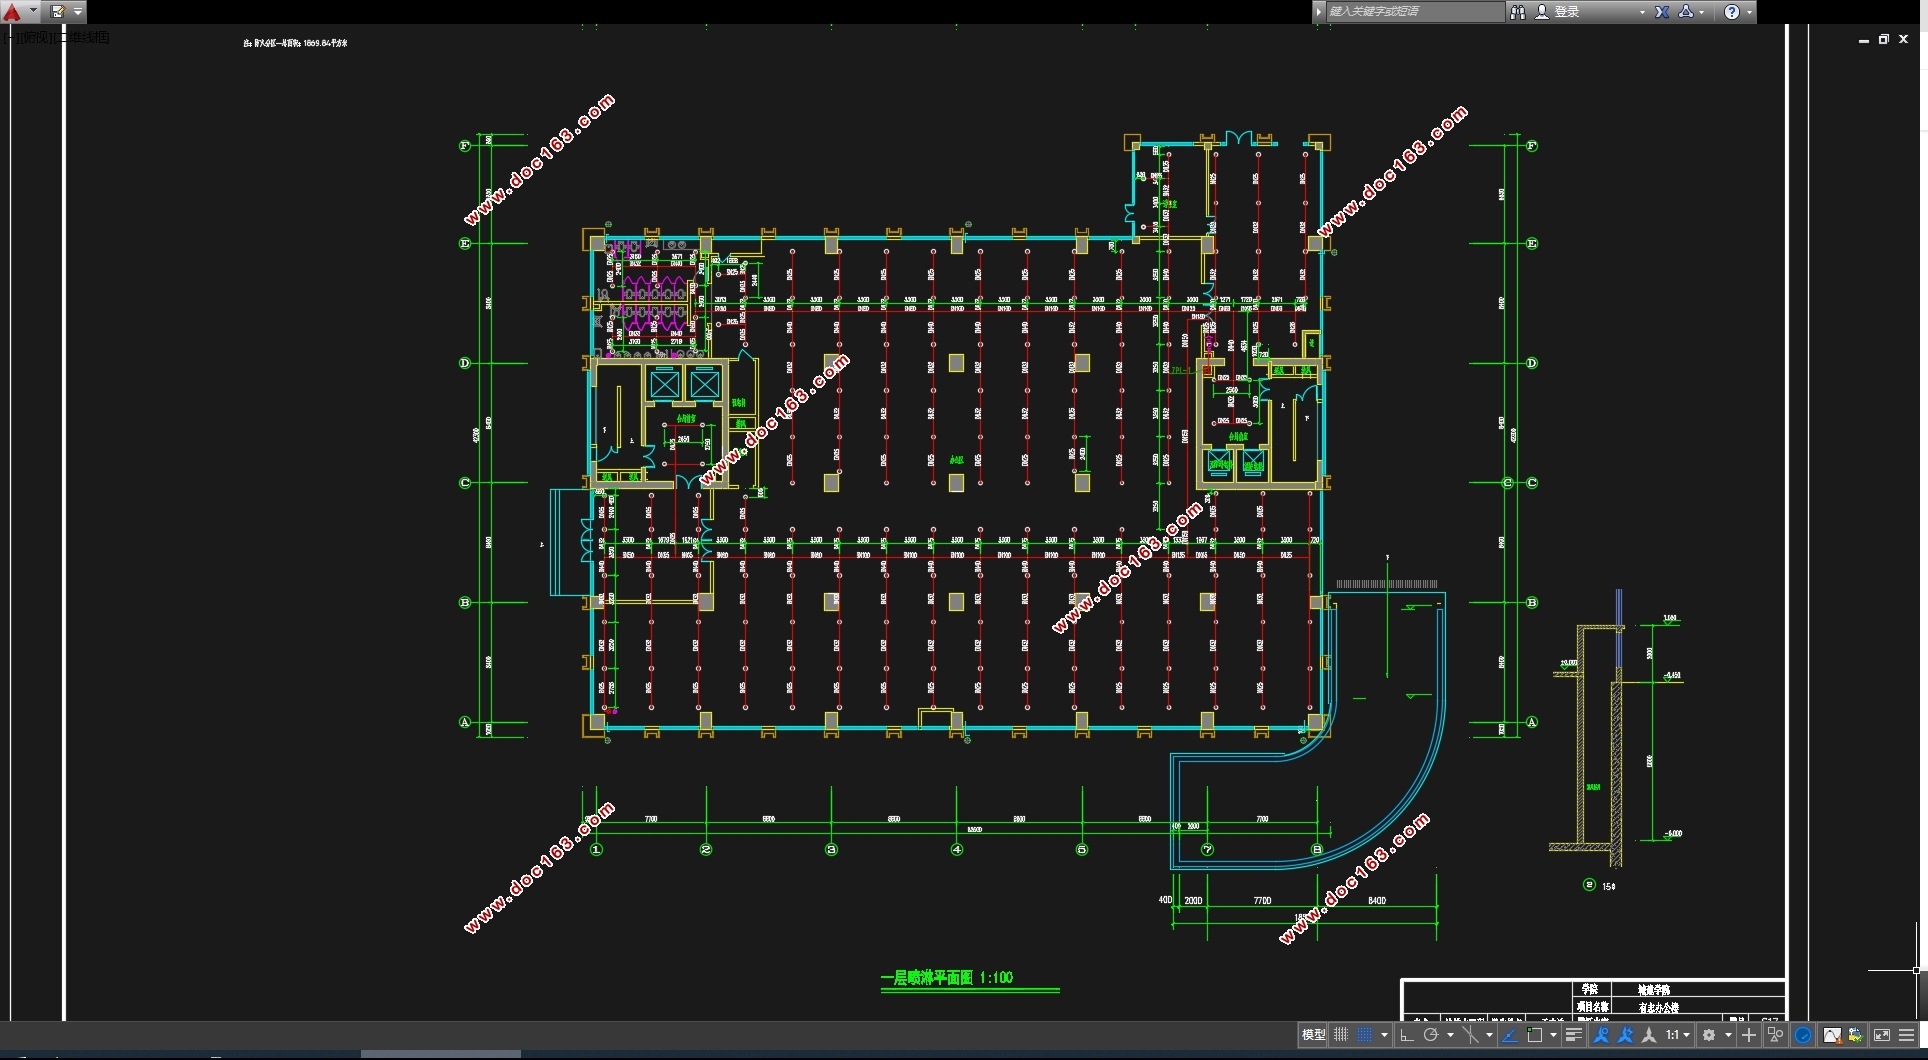Viewport: 1928px width, 1060px height.
Task: Expand the A360 dropdown arrow
Action: (x=1702, y=12)
